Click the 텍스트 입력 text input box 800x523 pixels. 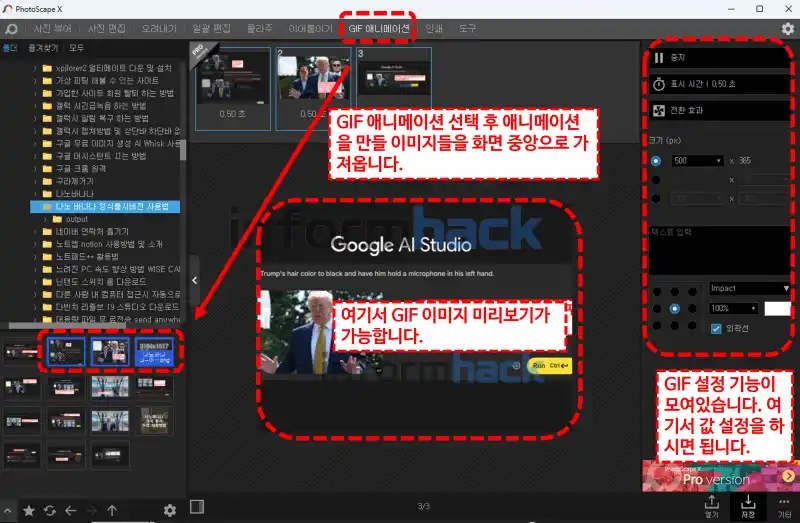(x=720, y=250)
